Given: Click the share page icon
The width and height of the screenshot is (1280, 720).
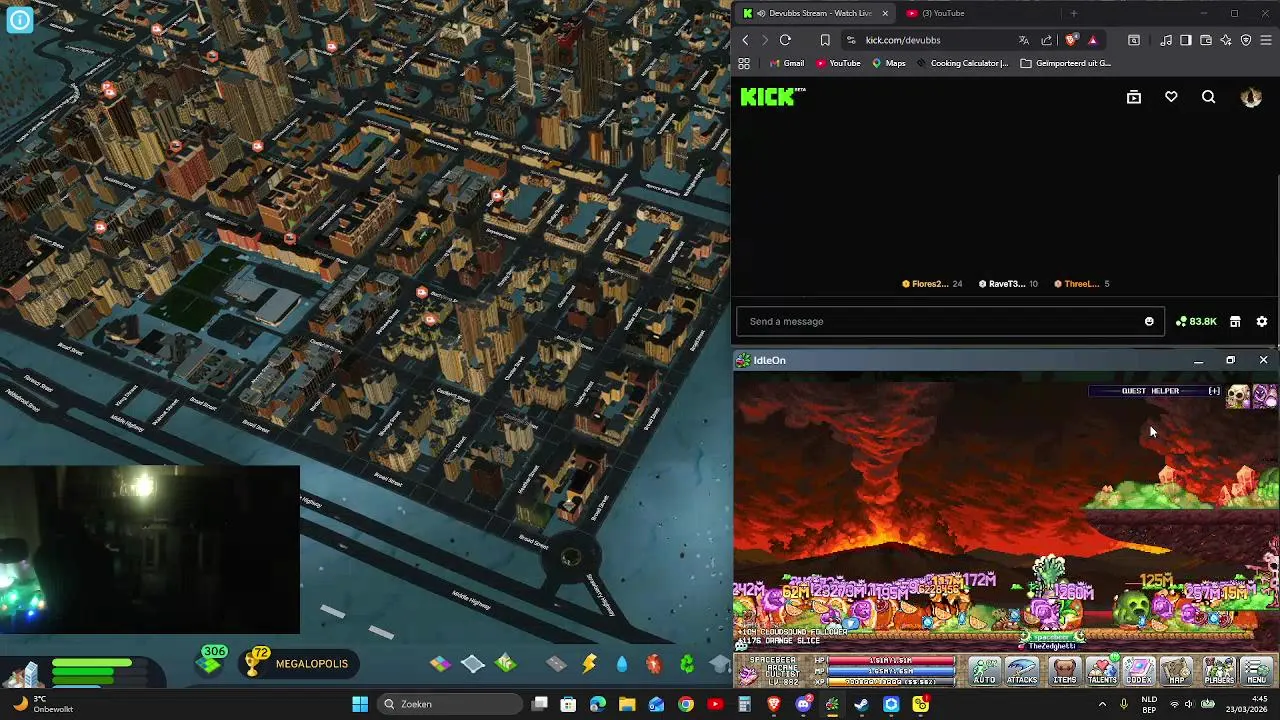Looking at the screenshot, I should click(x=1046, y=40).
